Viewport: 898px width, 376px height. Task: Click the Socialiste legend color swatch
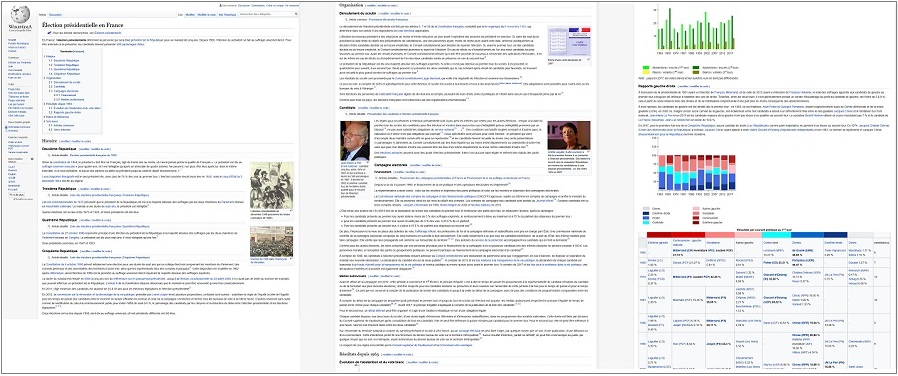[x=696, y=213]
